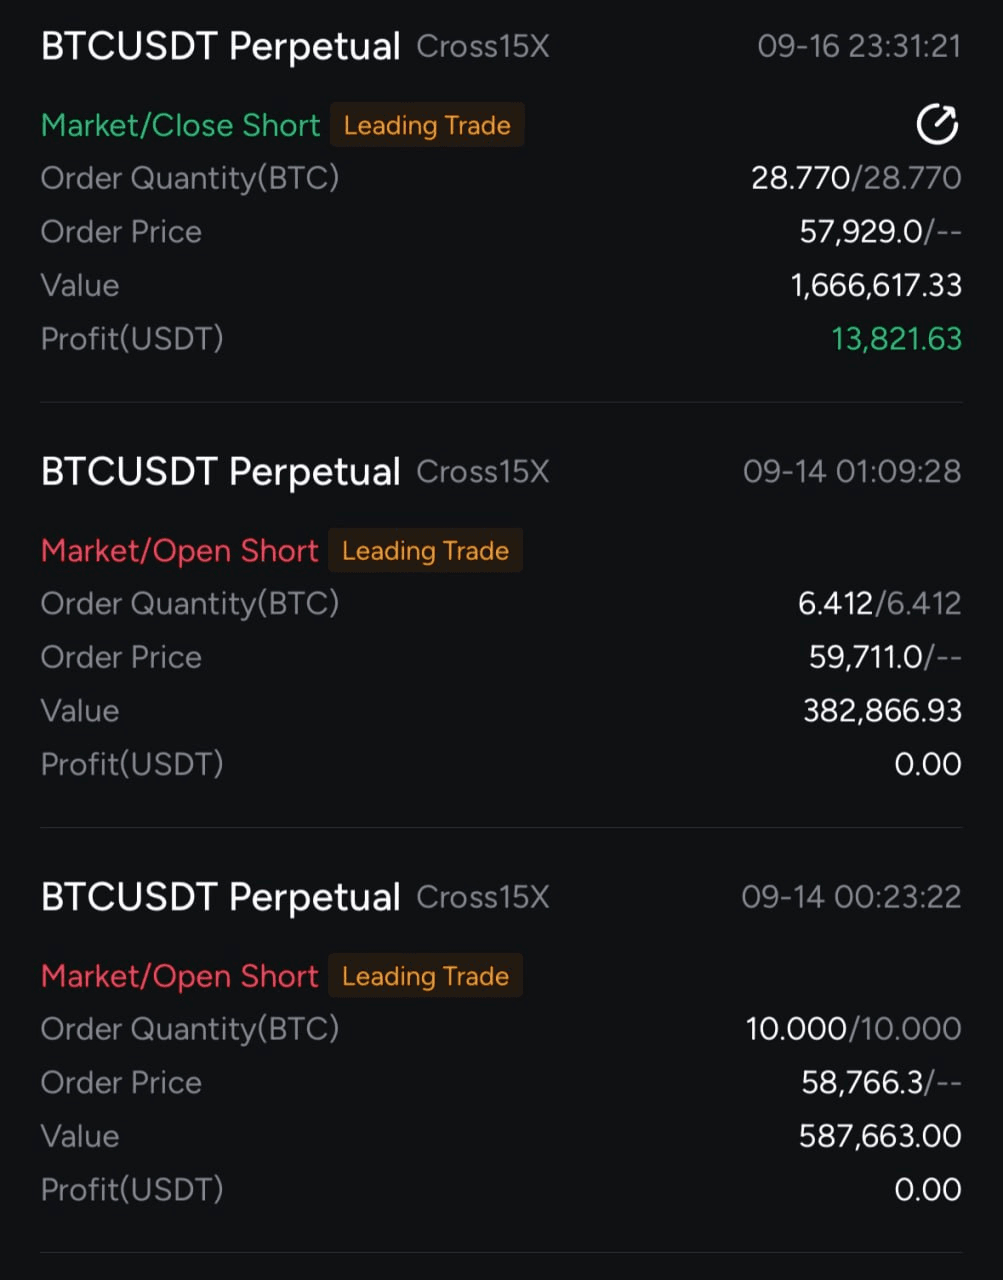Tap order quantity 28.770/28.770

(x=856, y=178)
